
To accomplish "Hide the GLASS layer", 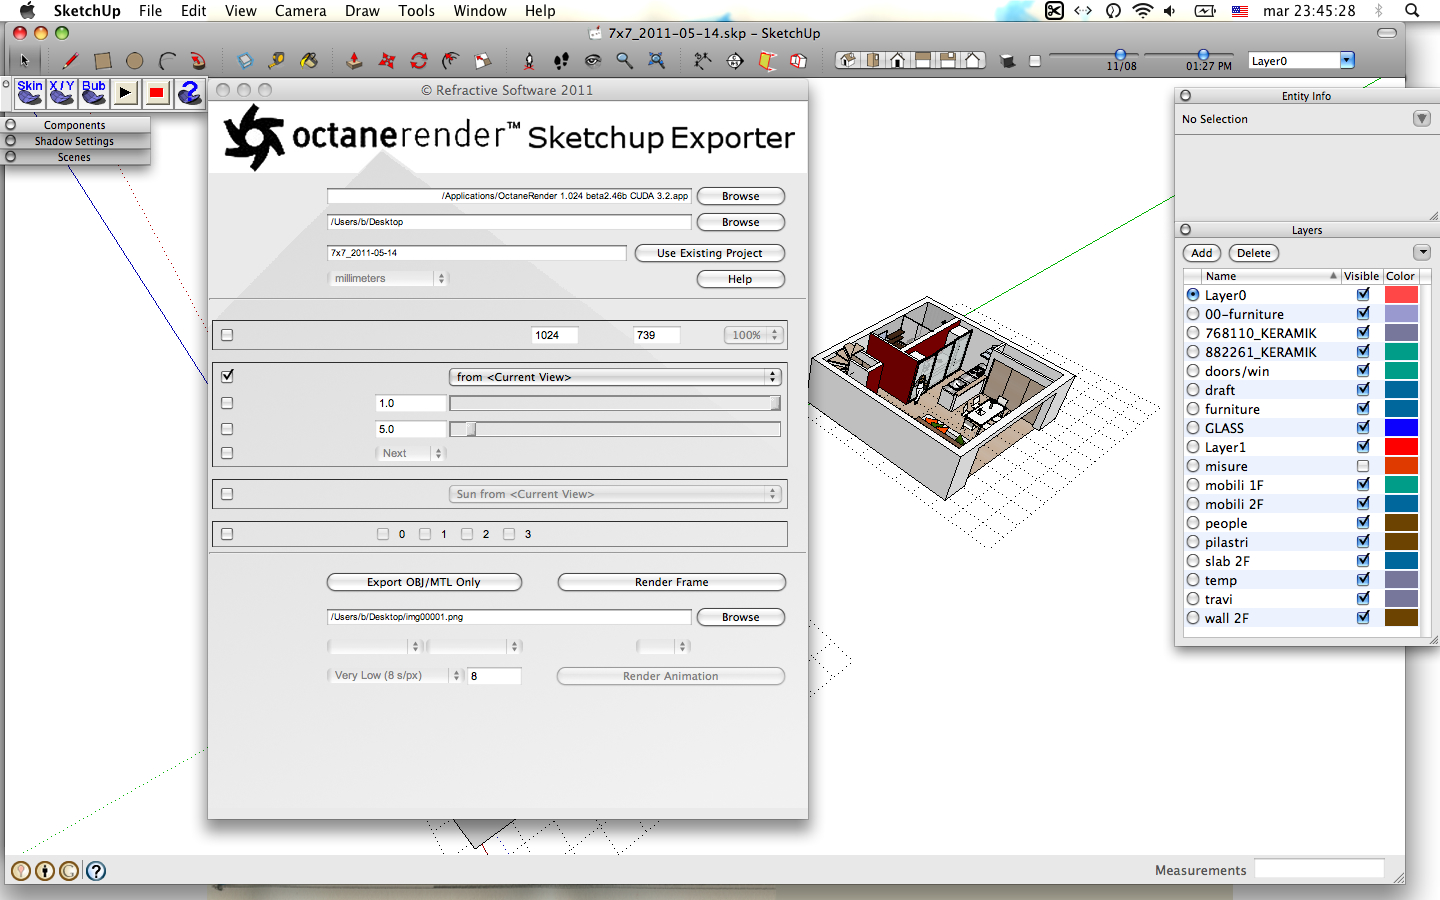I will click(x=1363, y=428).
